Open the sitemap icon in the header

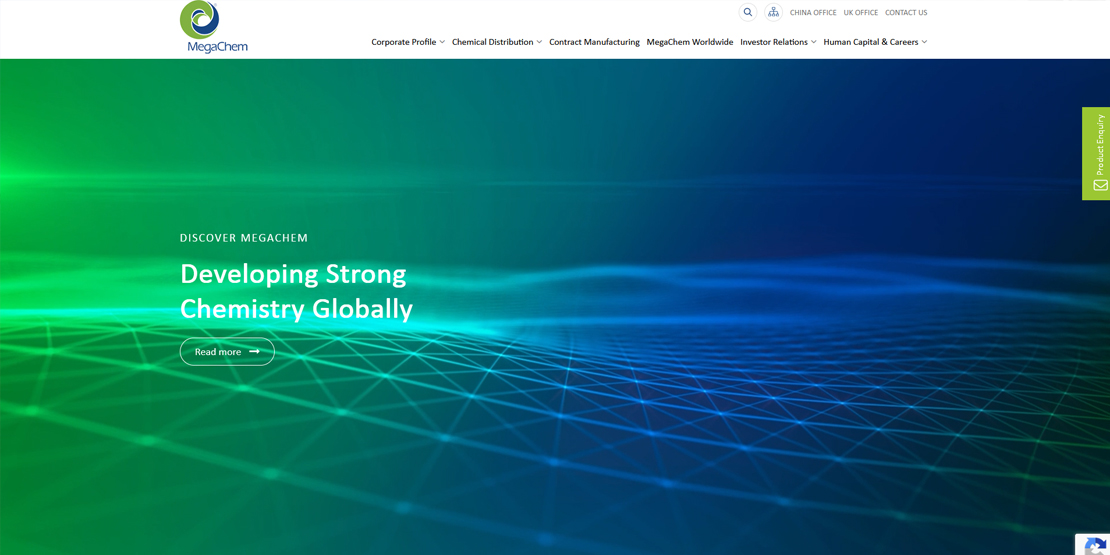(773, 13)
